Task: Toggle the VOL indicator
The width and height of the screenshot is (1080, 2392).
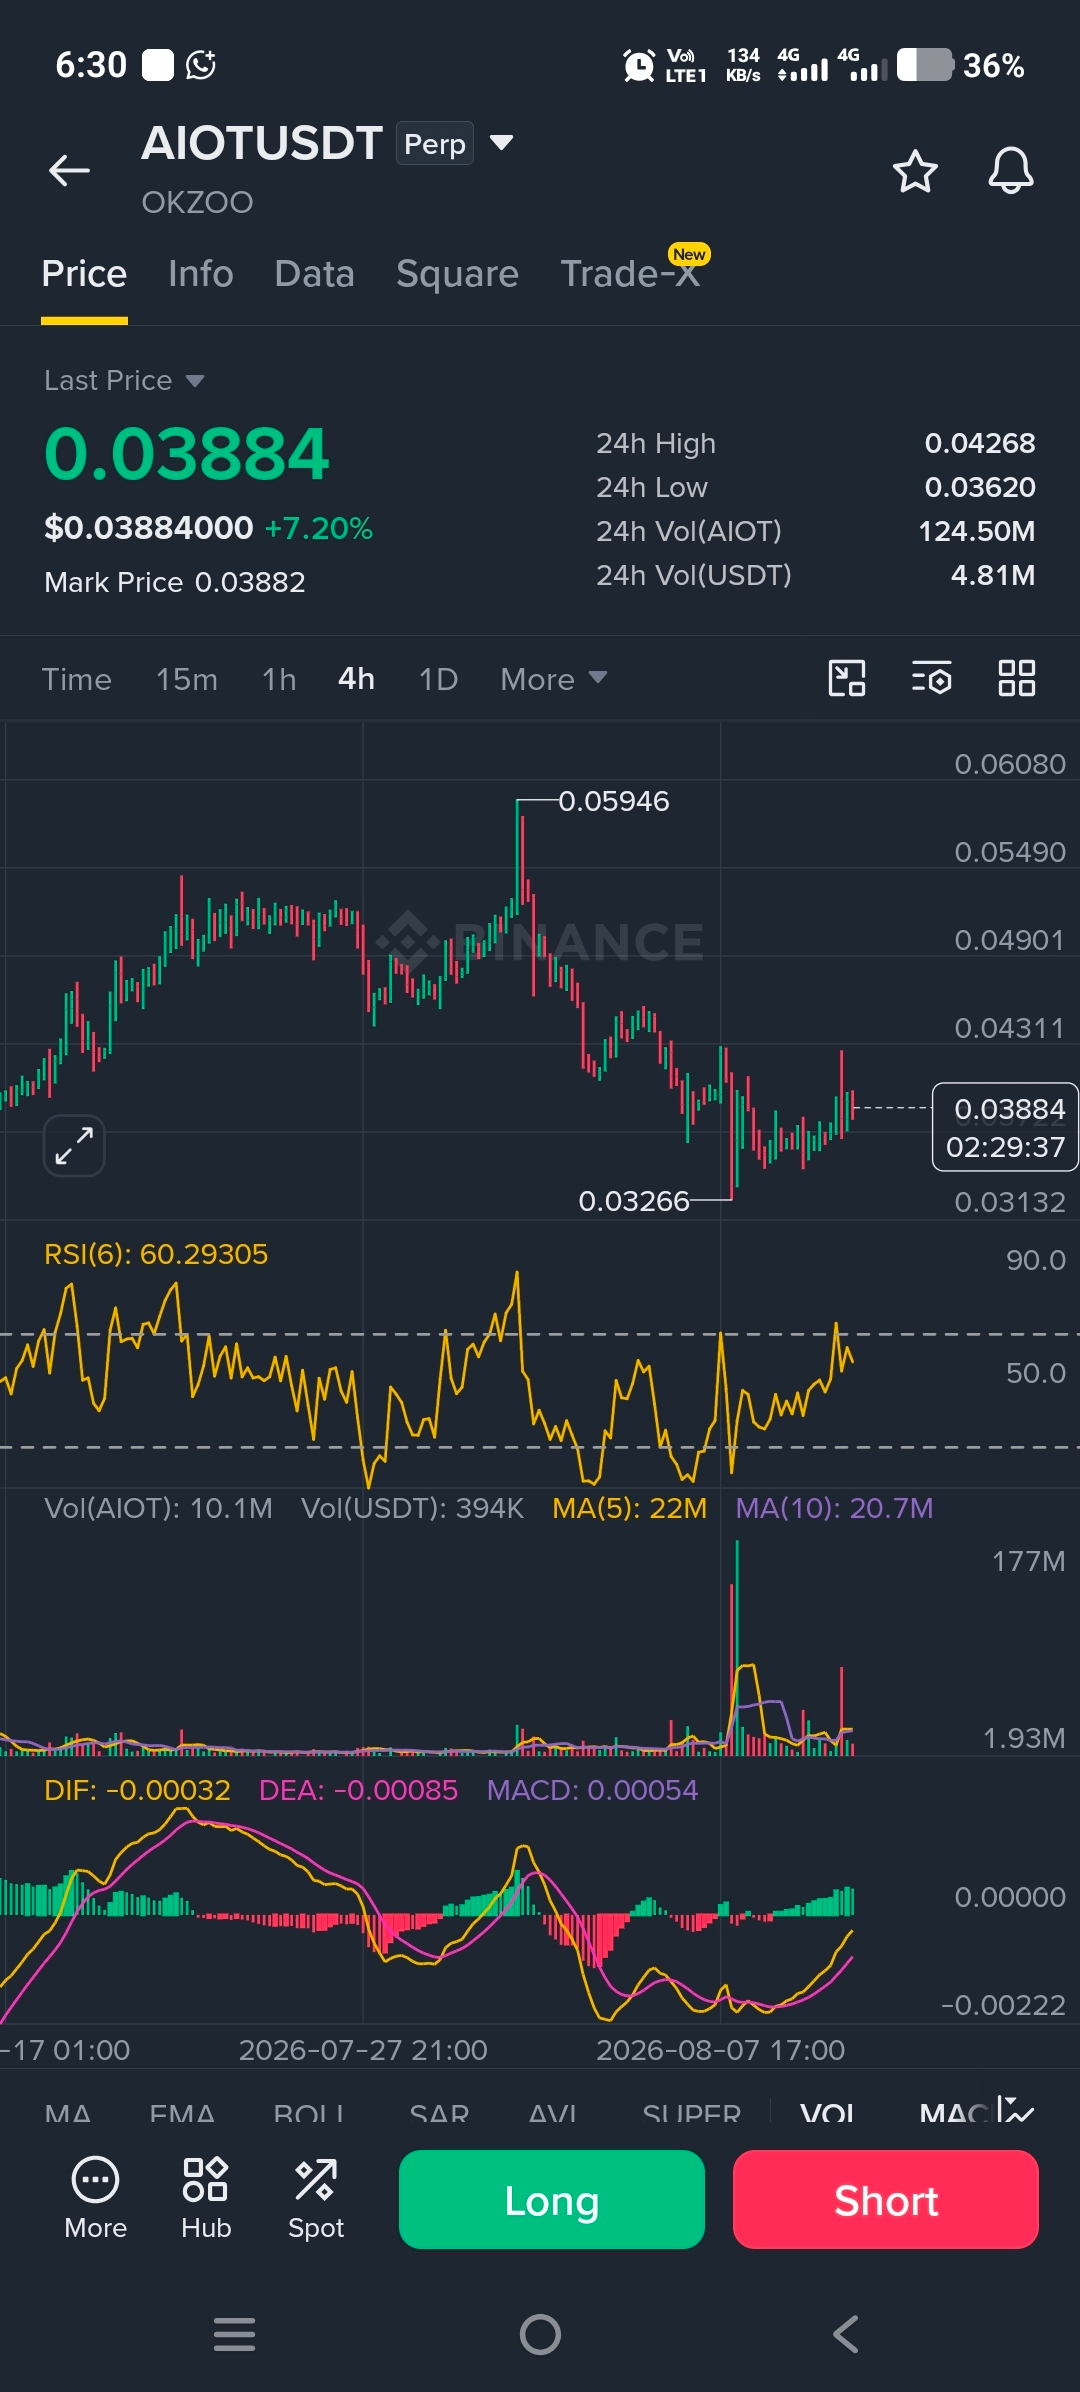Action: coord(827,2113)
